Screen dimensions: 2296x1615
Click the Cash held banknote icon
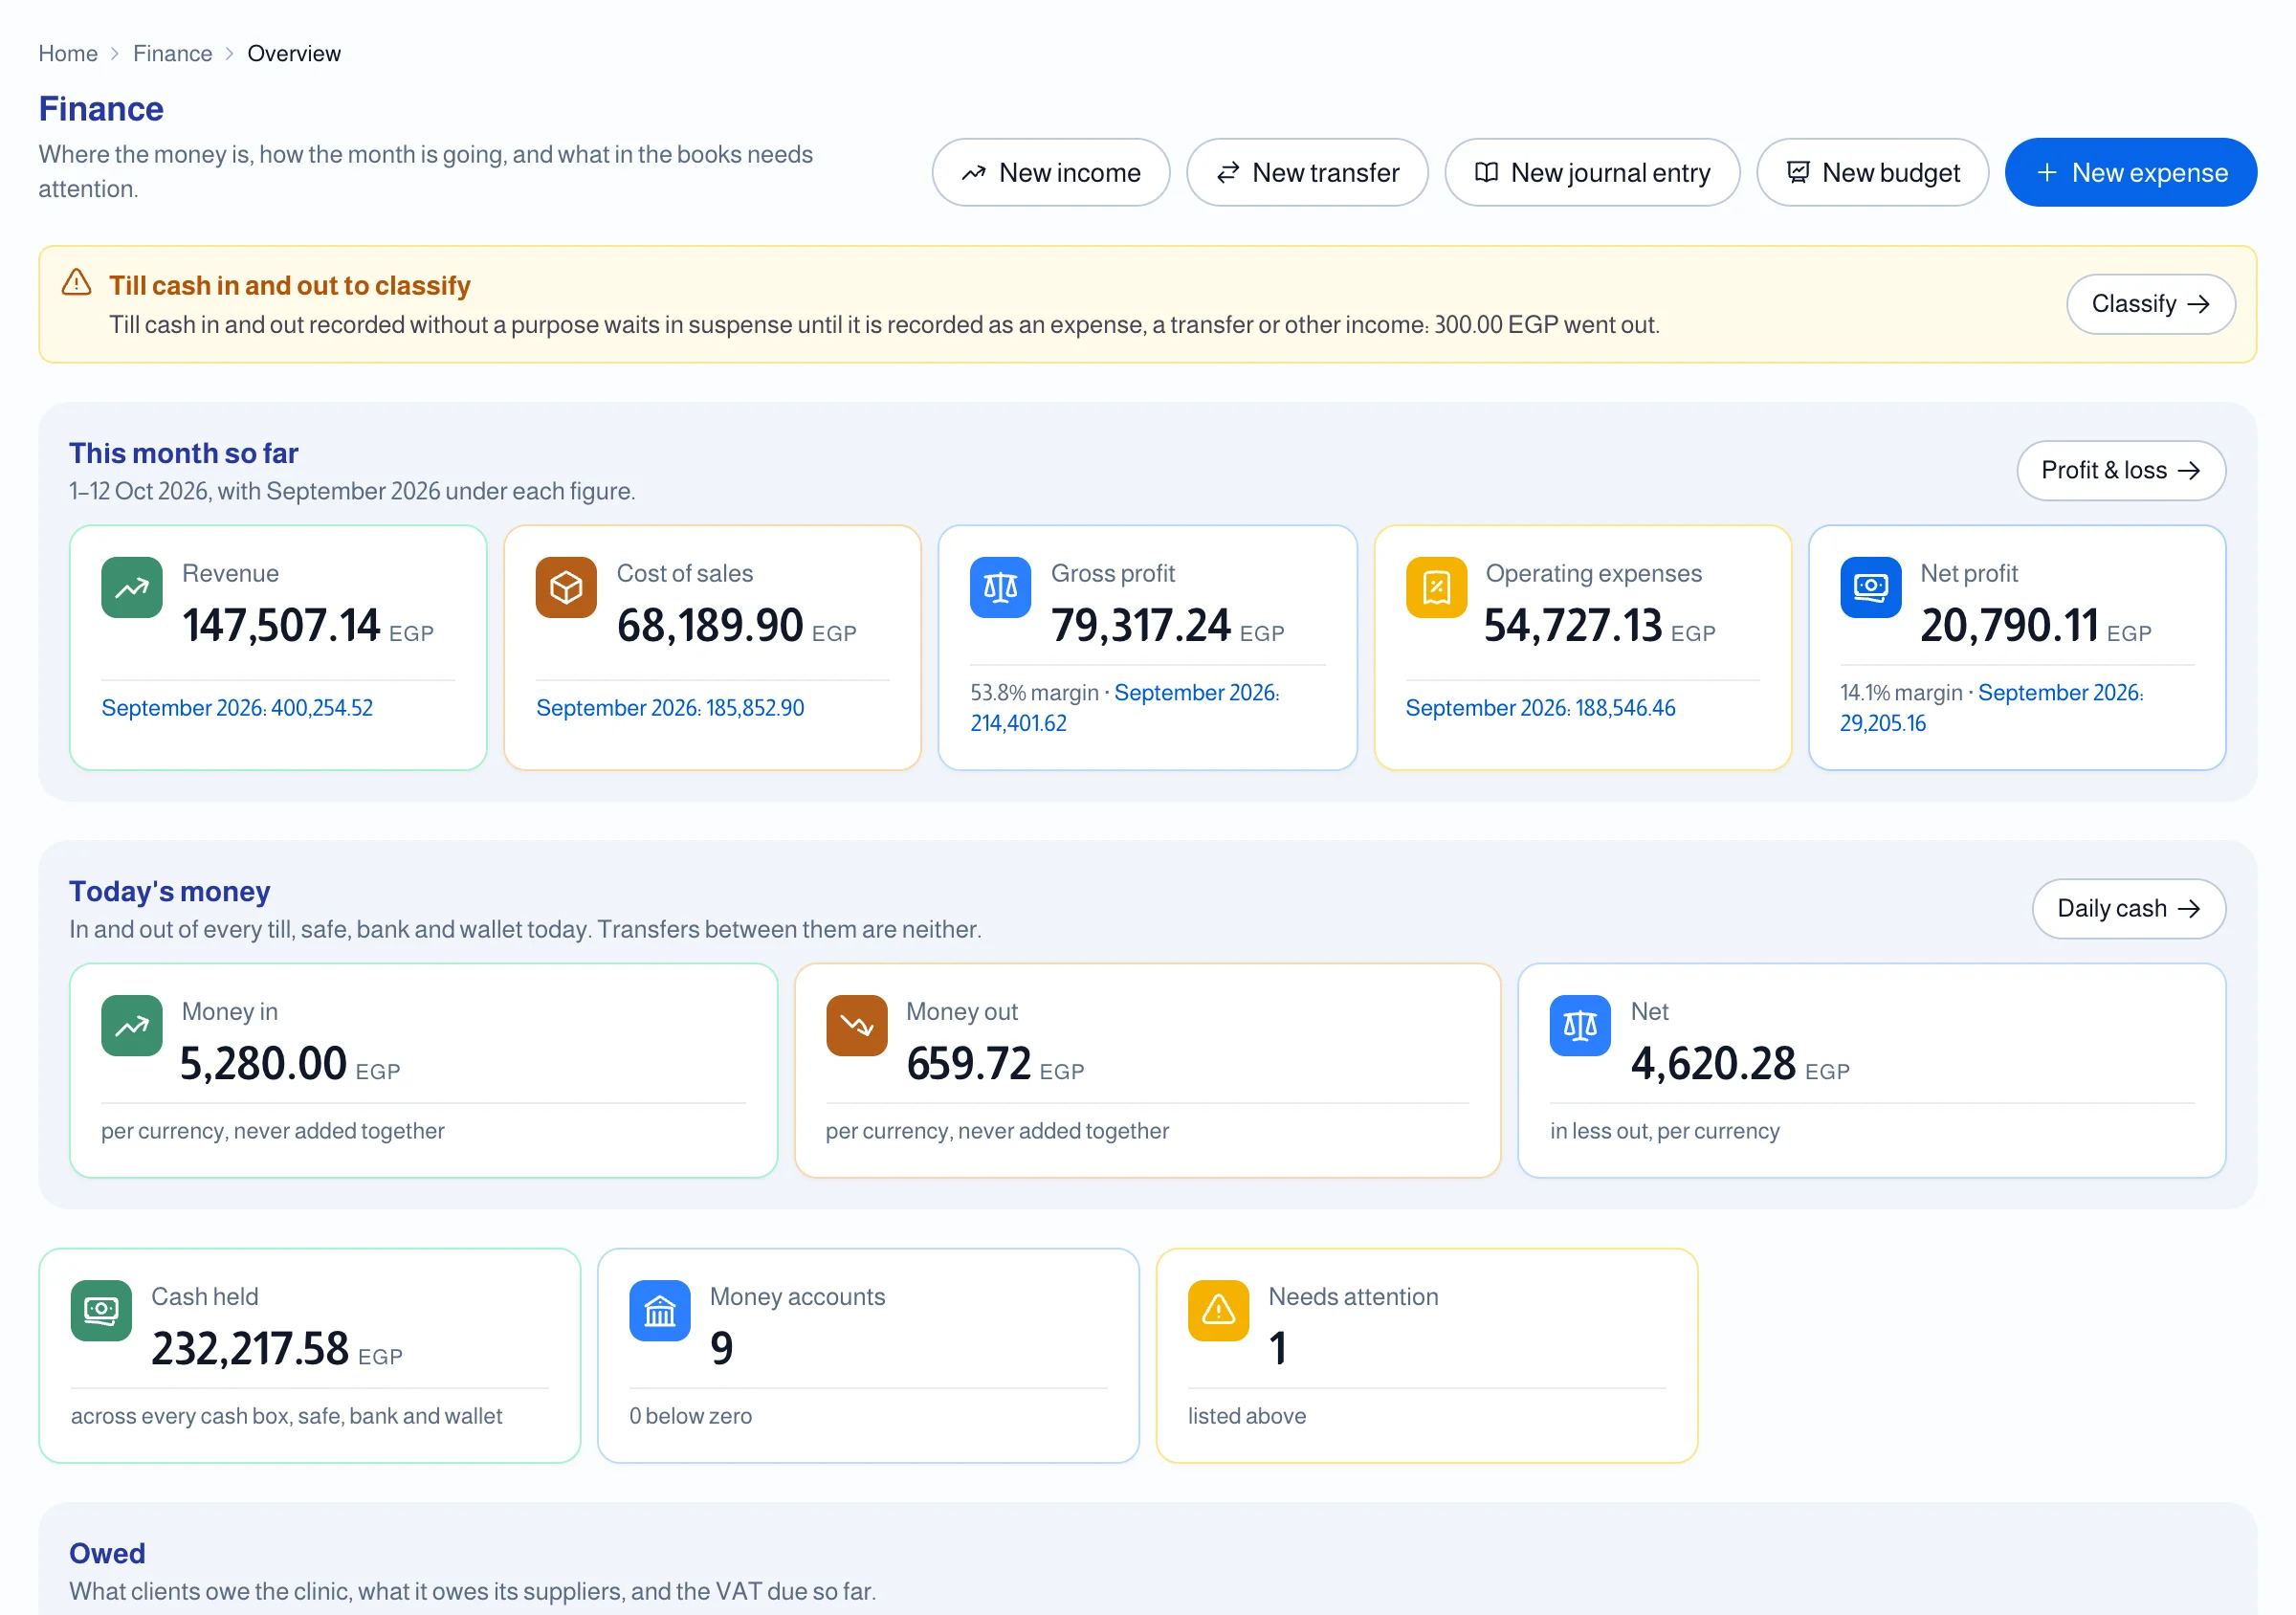coord(101,1311)
